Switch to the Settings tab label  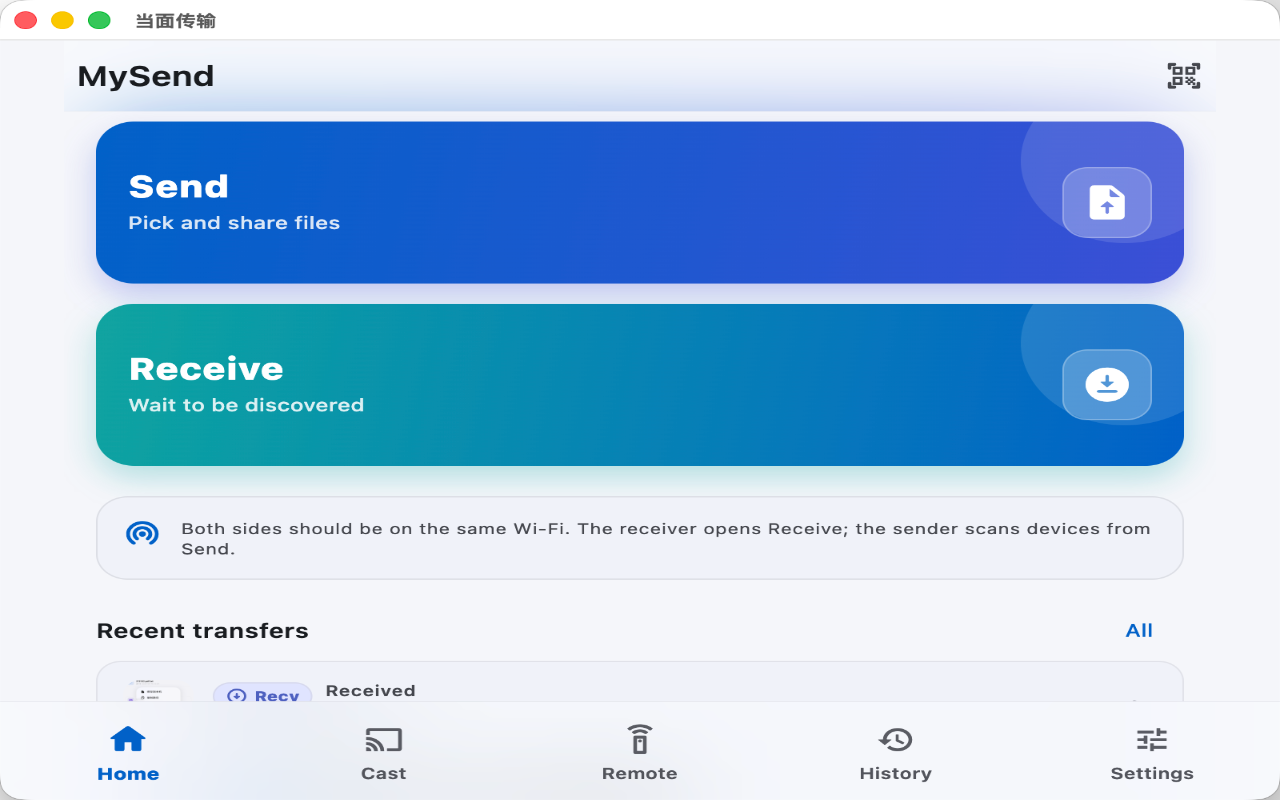tap(1152, 773)
